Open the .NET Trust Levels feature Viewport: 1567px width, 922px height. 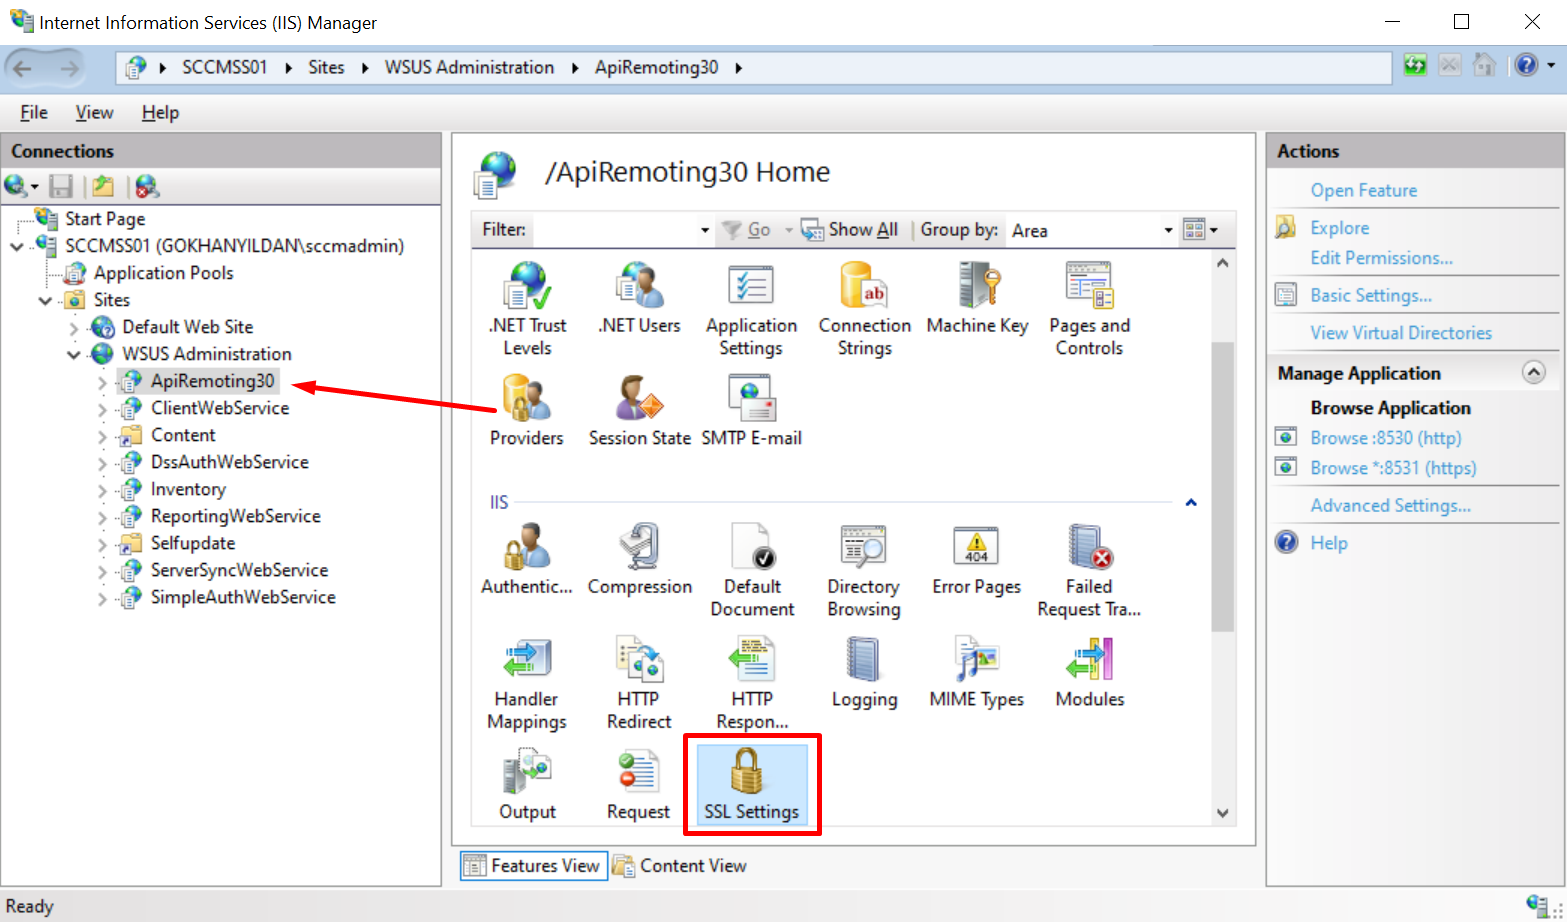pyautogui.click(x=527, y=308)
